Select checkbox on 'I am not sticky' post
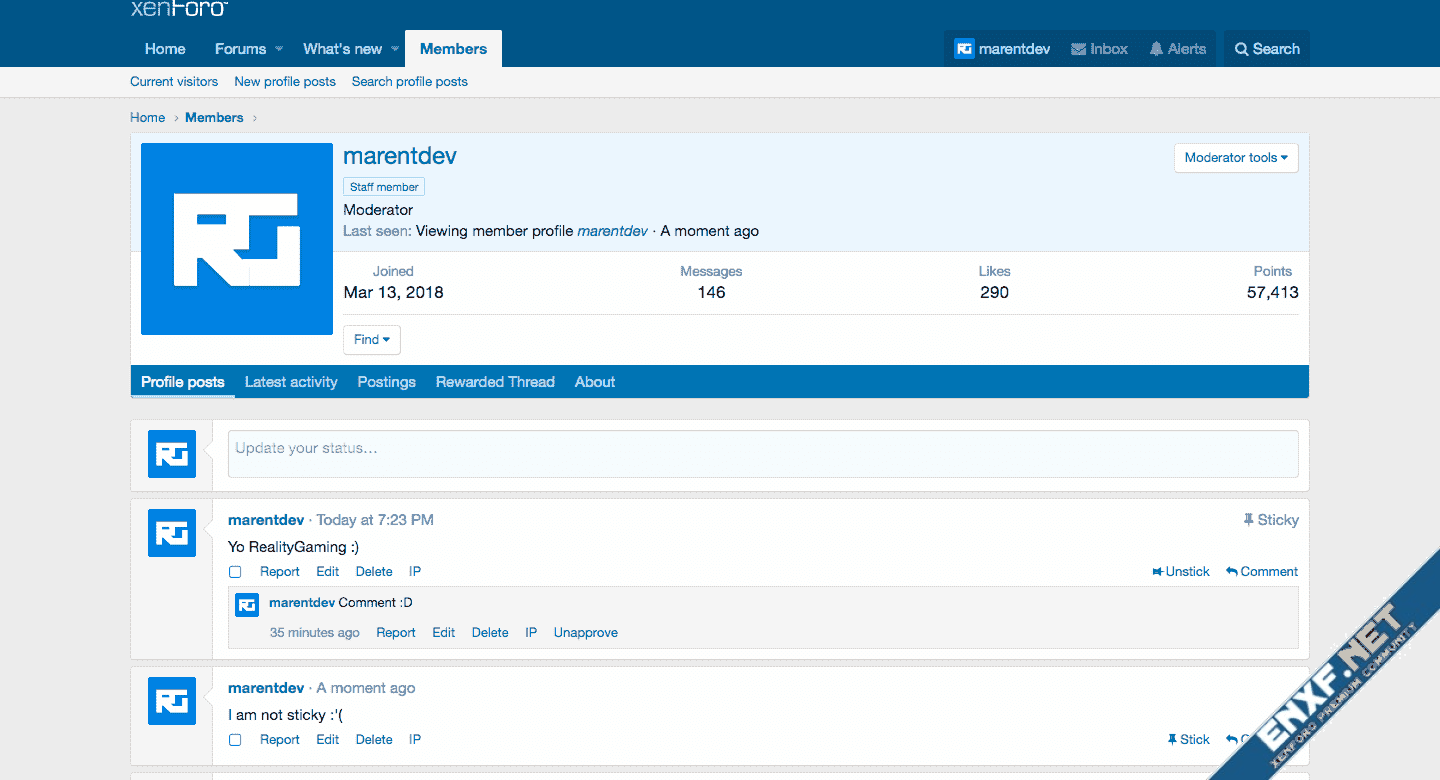The height and width of the screenshot is (780, 1440). pyautogui.click(x=235, y=740)
